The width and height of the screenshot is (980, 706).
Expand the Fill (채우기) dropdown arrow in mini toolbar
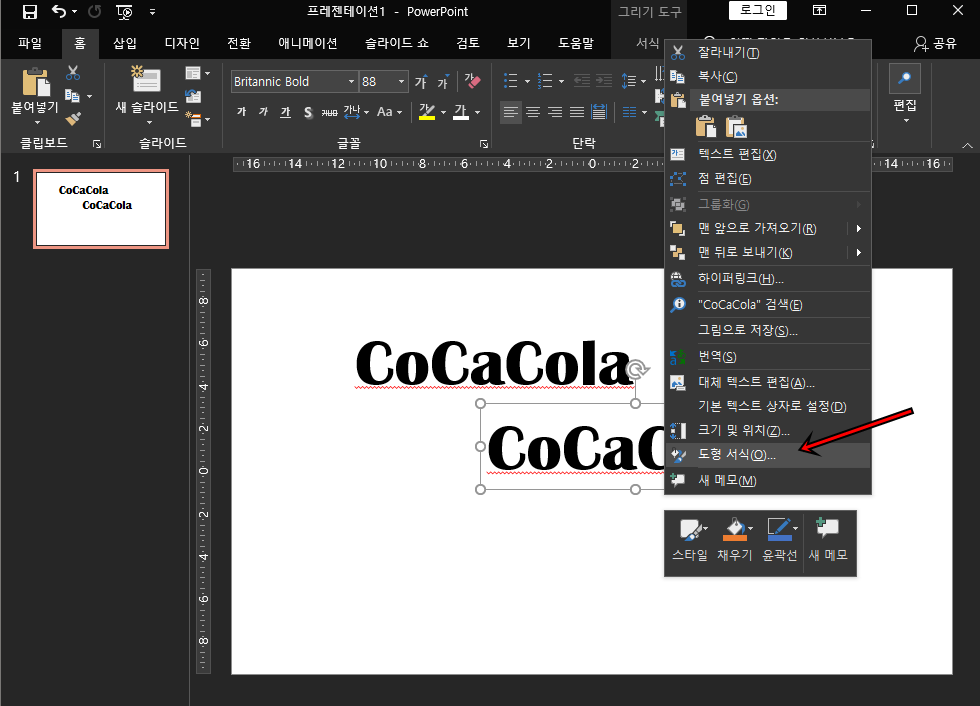pos(750,529)
